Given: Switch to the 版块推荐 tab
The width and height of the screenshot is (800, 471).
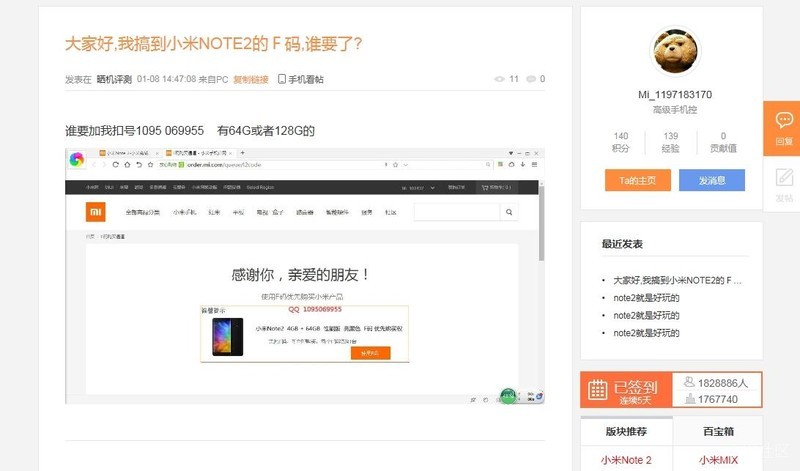Looking at the screenshot, I should [x=626, y=431].
